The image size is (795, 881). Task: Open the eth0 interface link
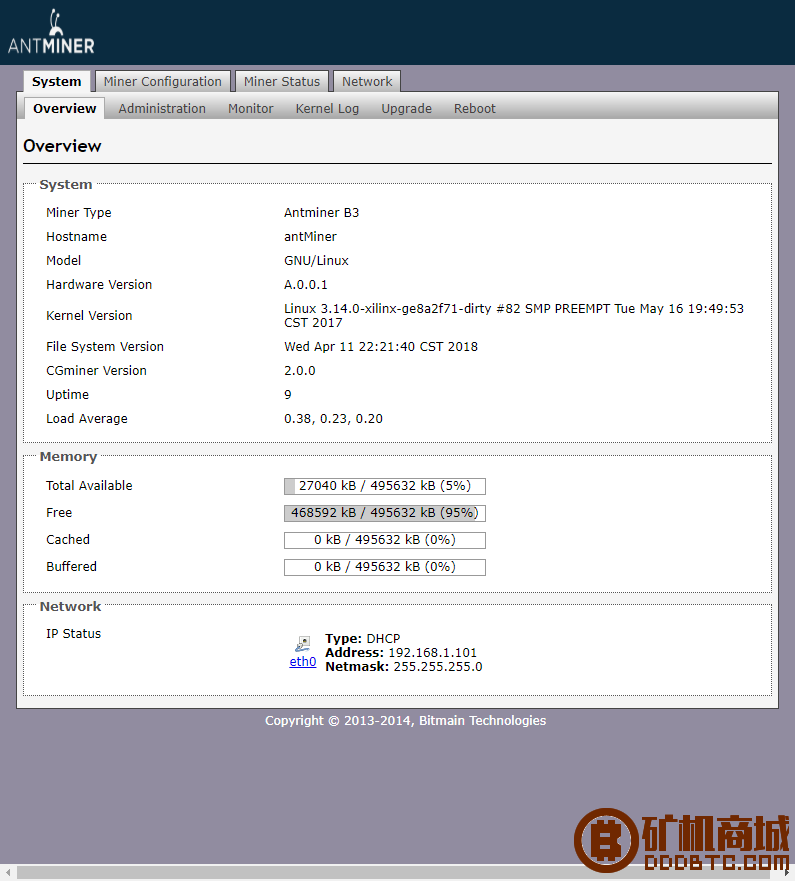(x=303, y=662)
